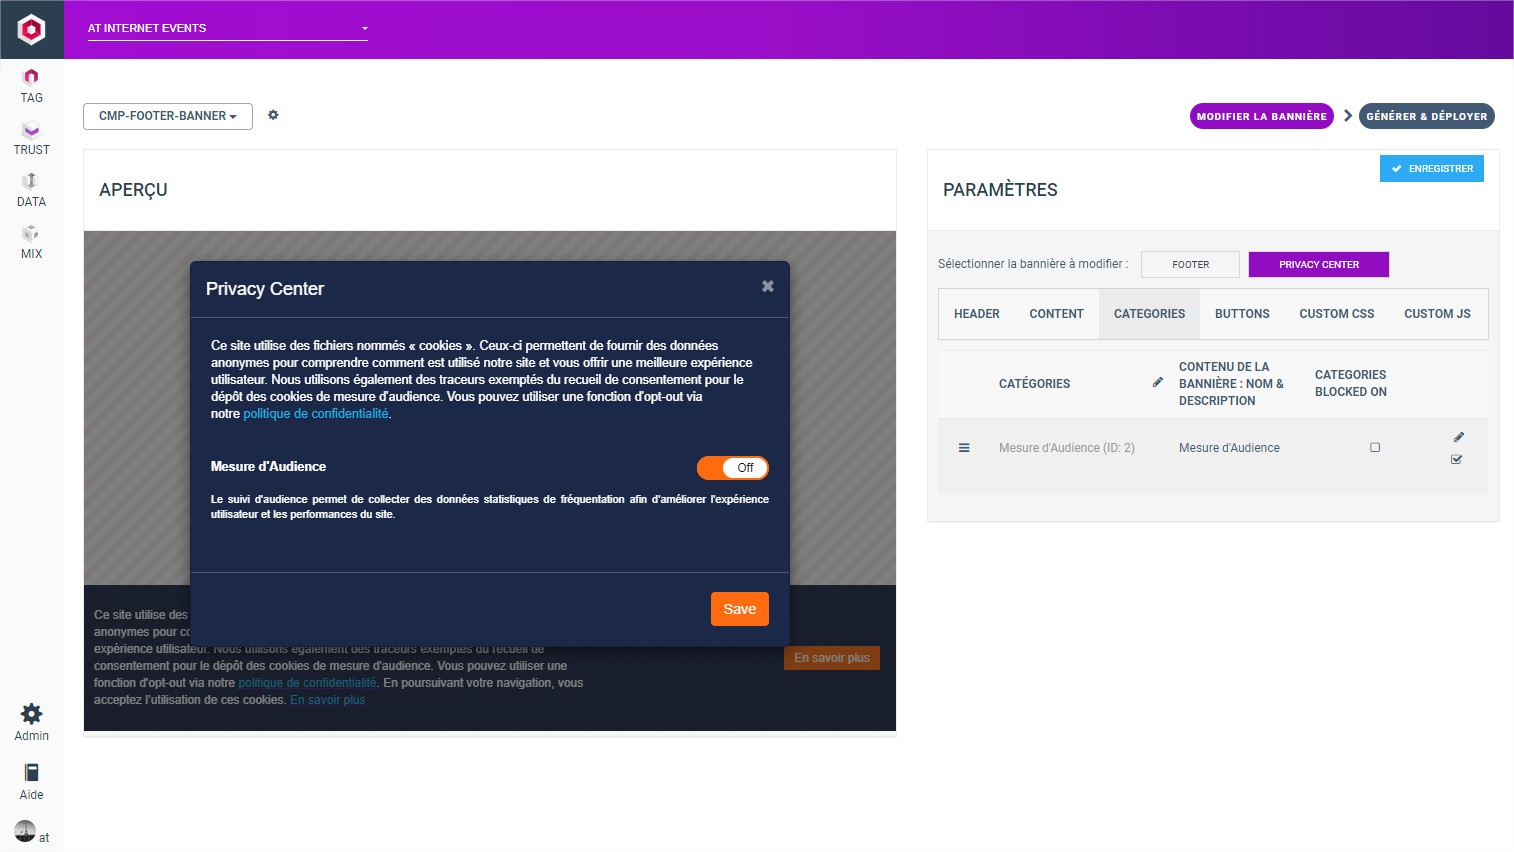Open the DATA module in sidebar

coord(31,190)
